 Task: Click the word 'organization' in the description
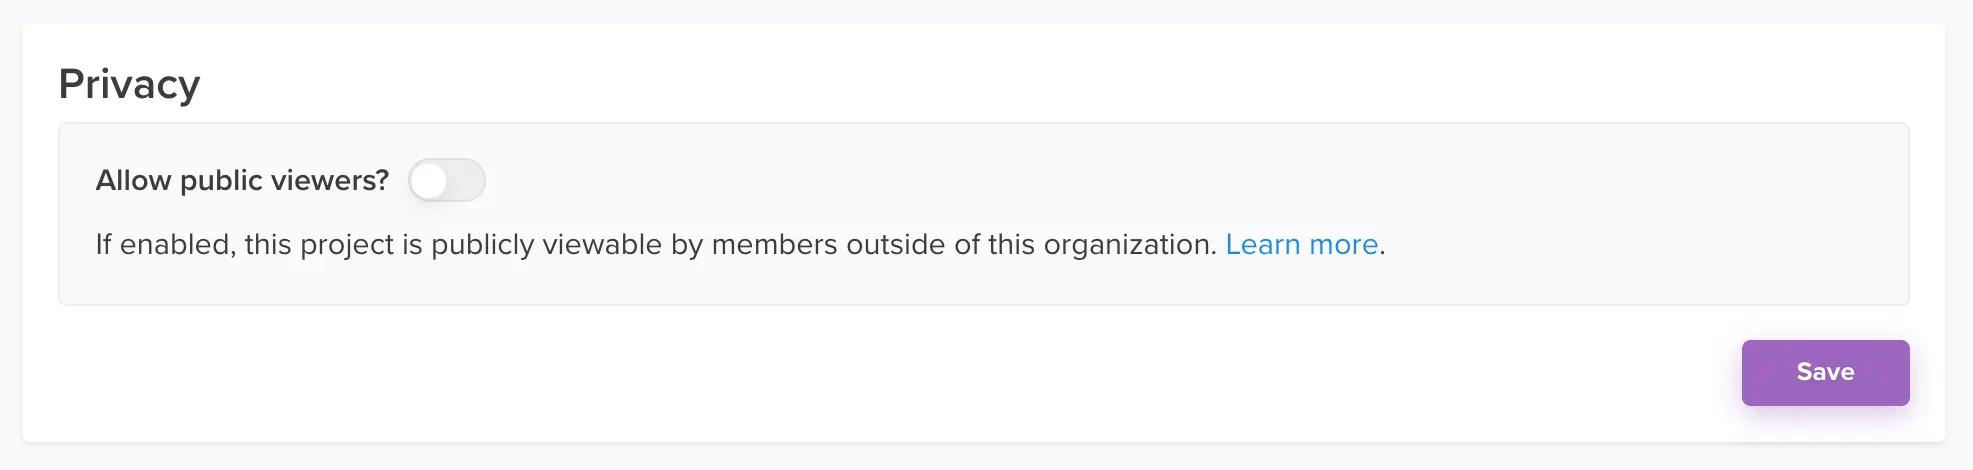pos(1129,245)
